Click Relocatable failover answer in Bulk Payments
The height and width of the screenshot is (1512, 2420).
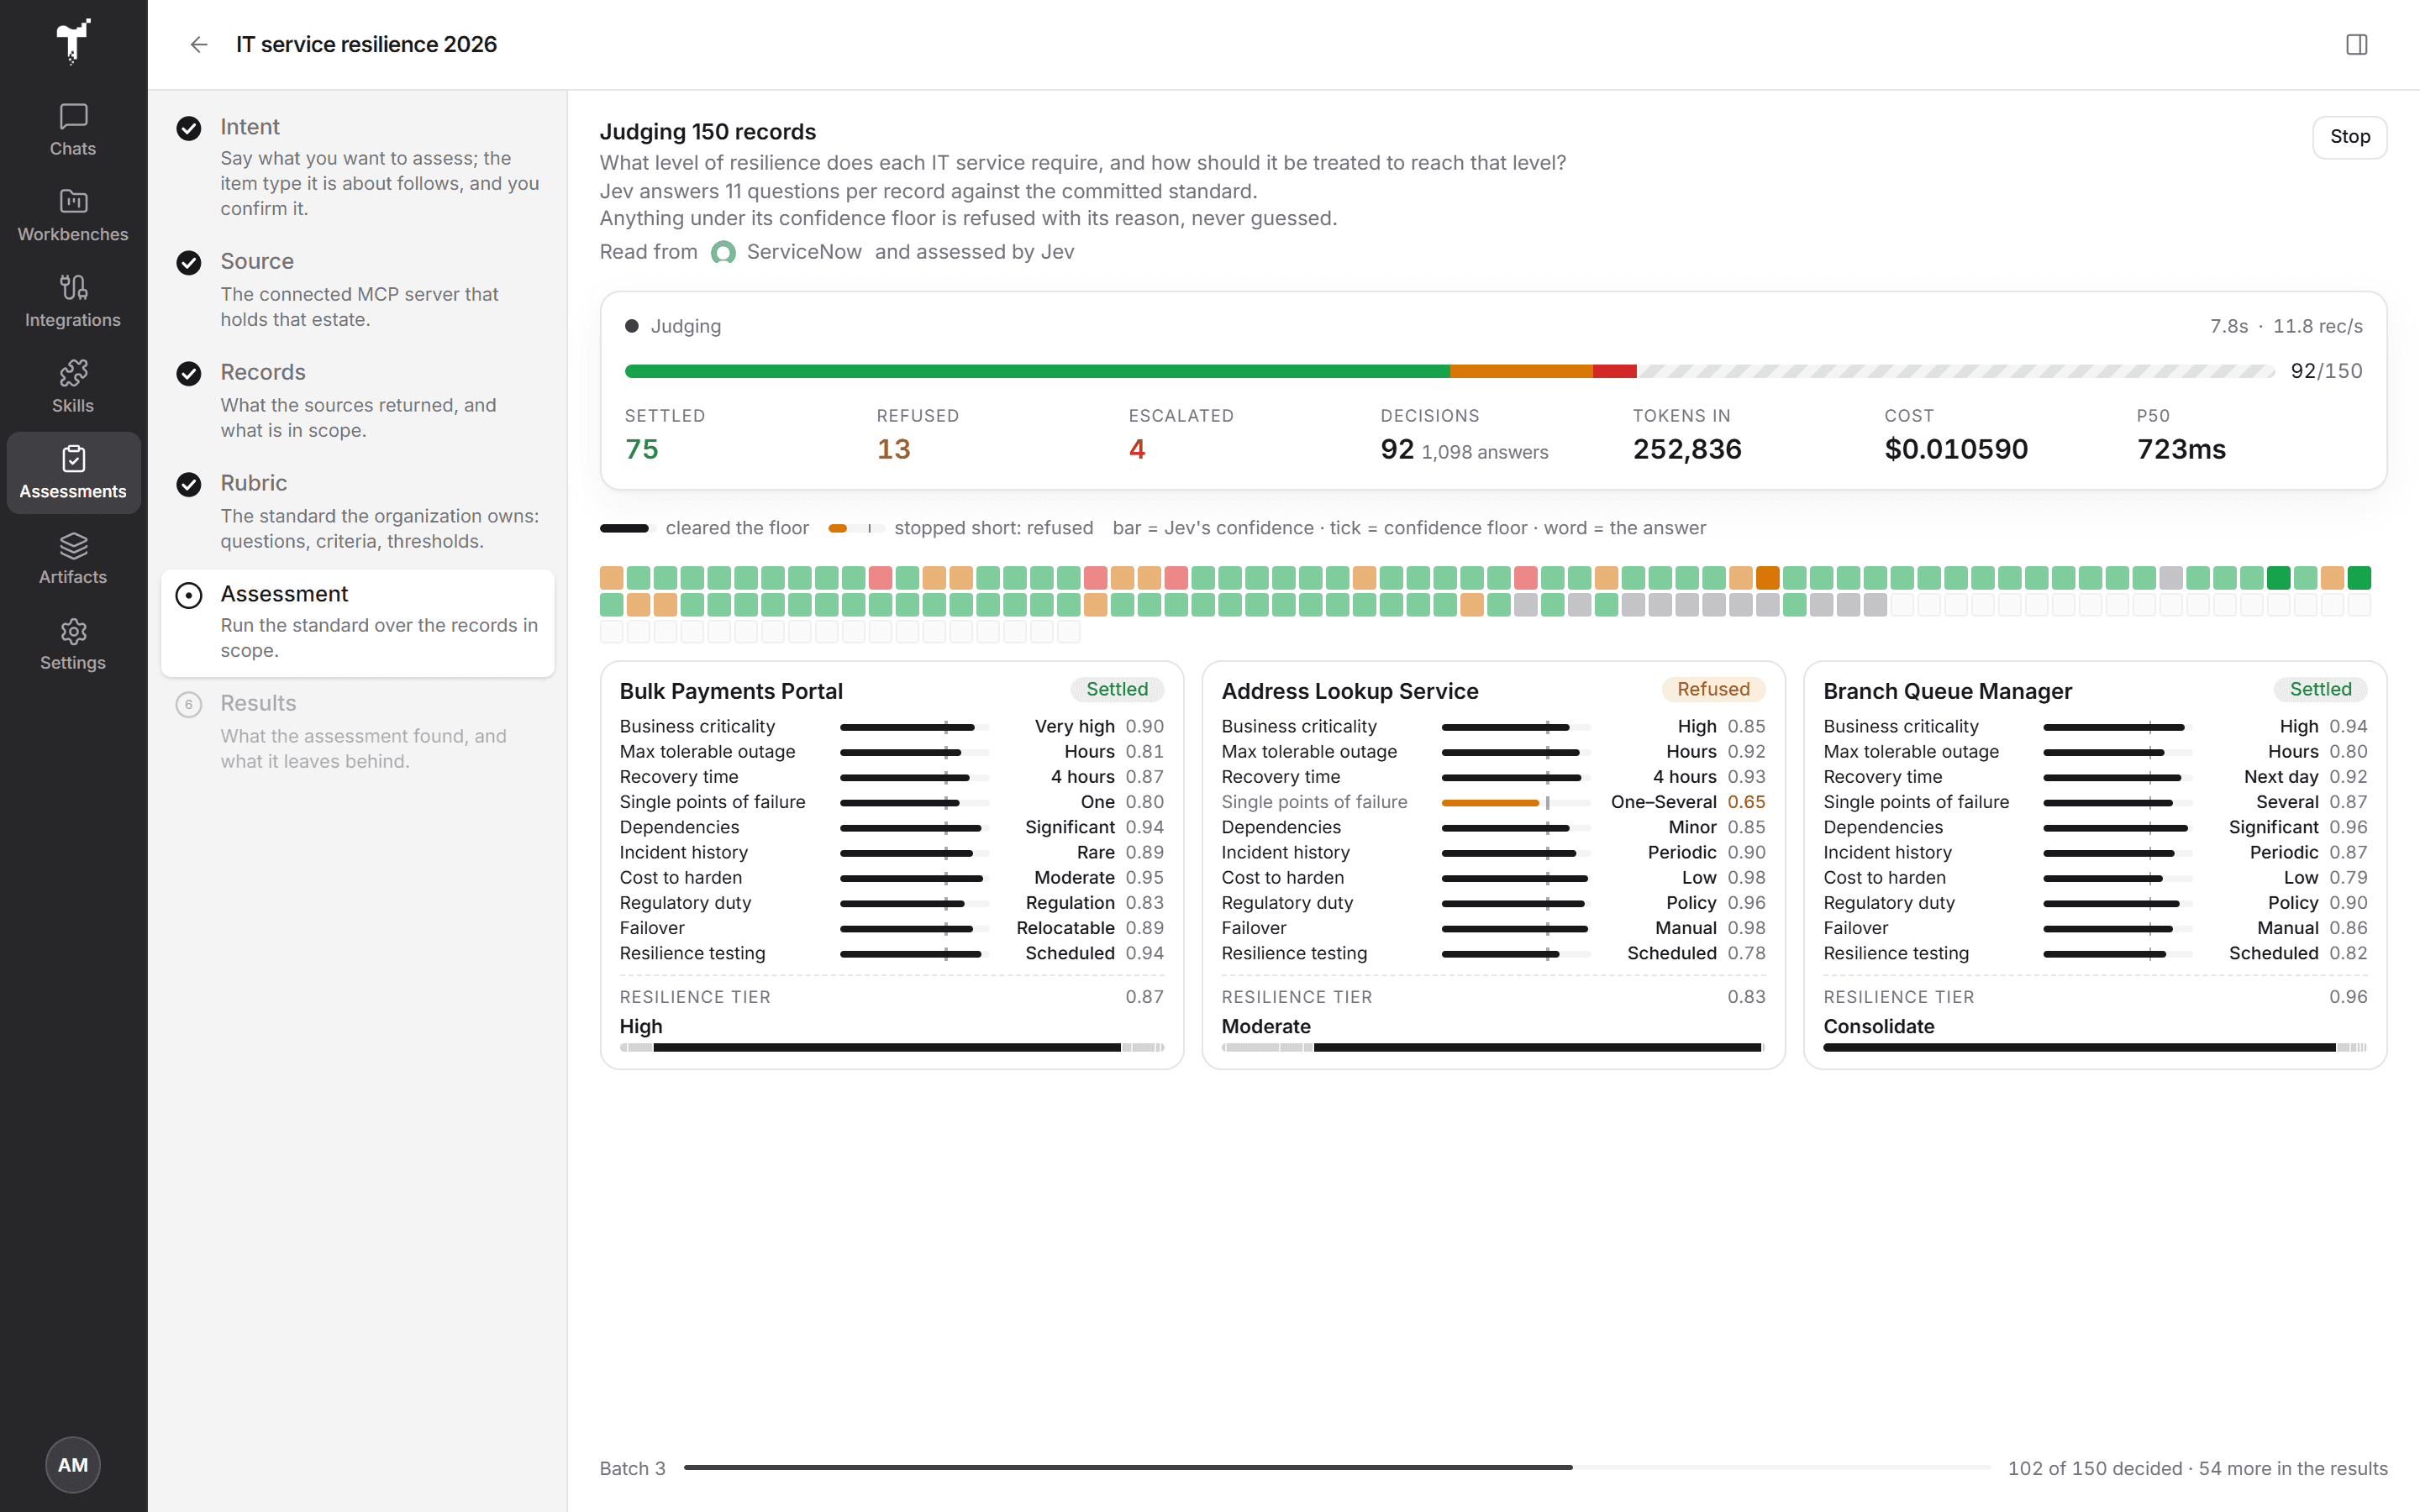(x=1065, y=928)
